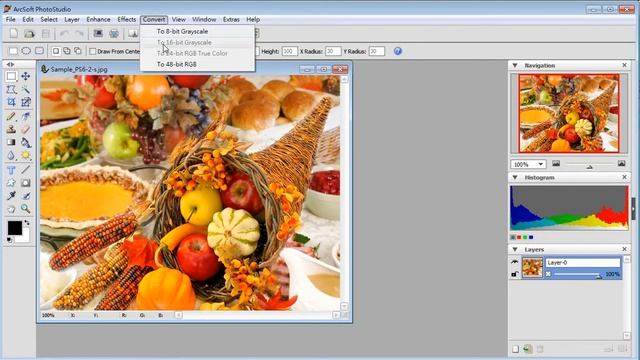Select the Blur water drop tool
Image resolution: width=640 pixels, height=360 pixels.
11,156
